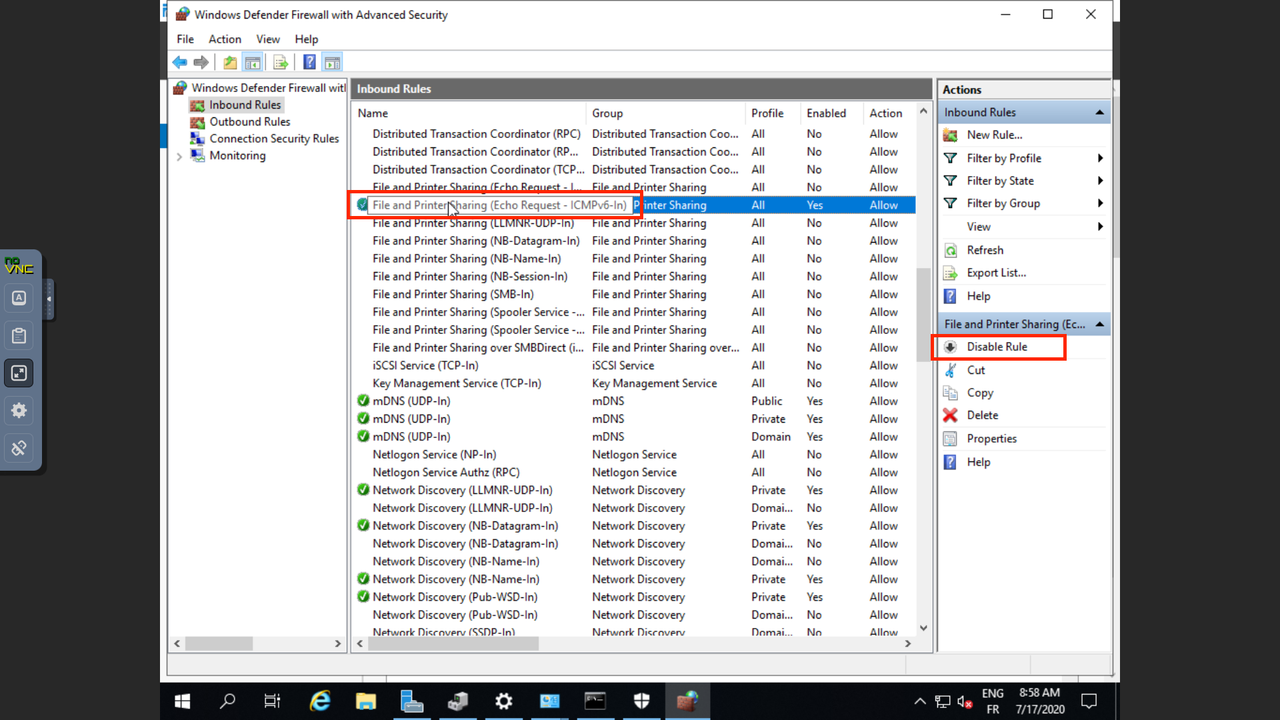Open the View menu in the menu bar
The width and height of the screenshot is (1280, 720).
[x=268, y=39]
